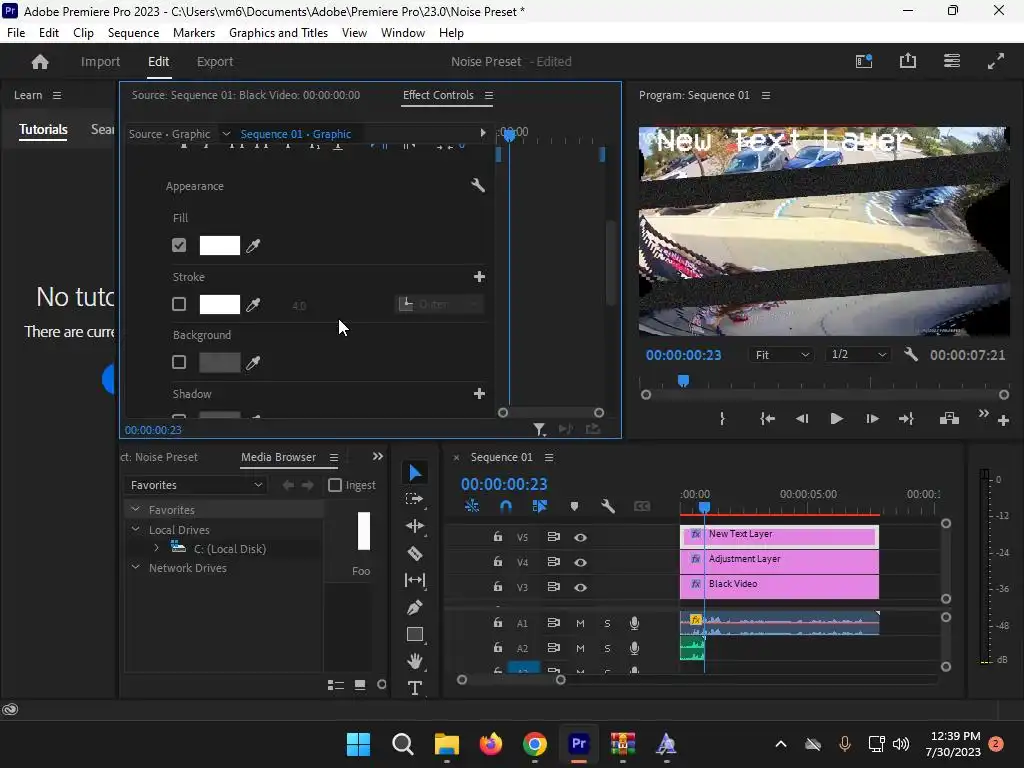Select the Hand tool
Screen dimensions: 1024x768
click(x=415, y=661)
